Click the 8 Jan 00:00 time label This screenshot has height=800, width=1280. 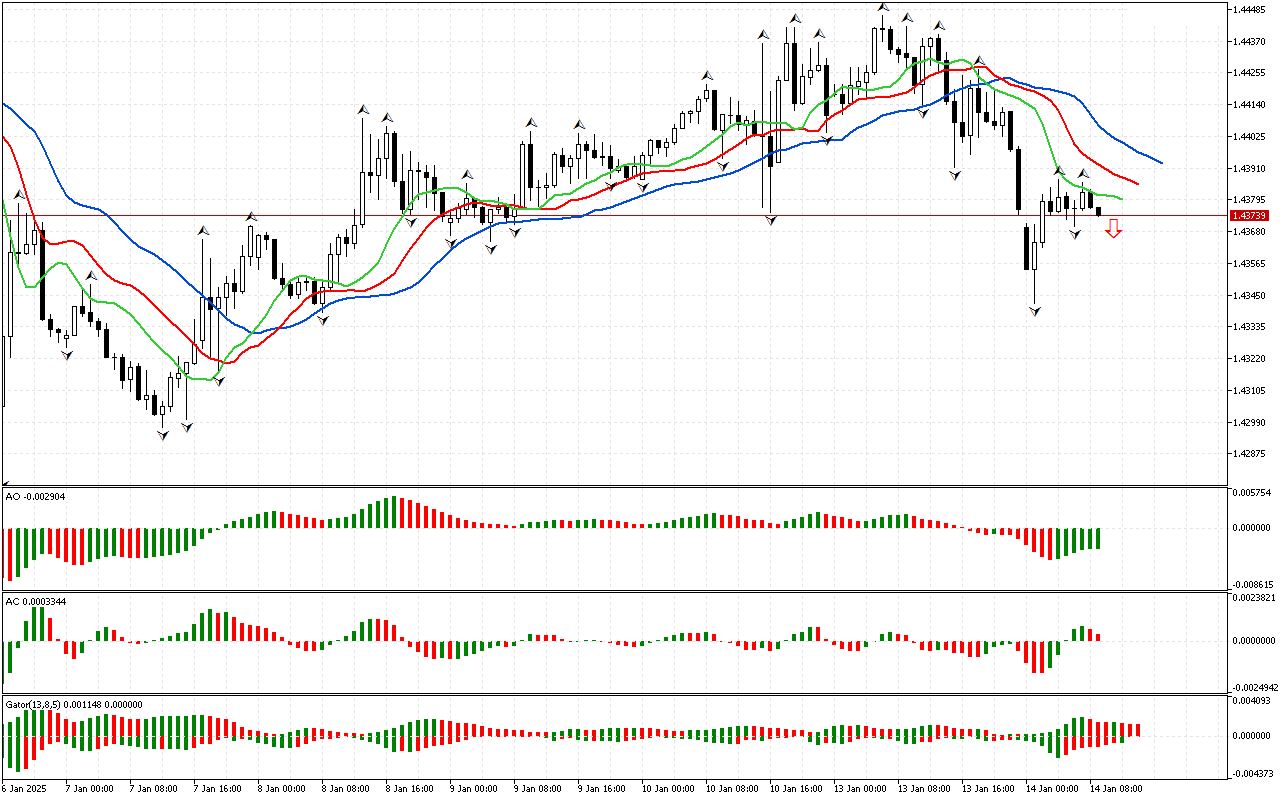pyautogui.click(x=280, y=788)
